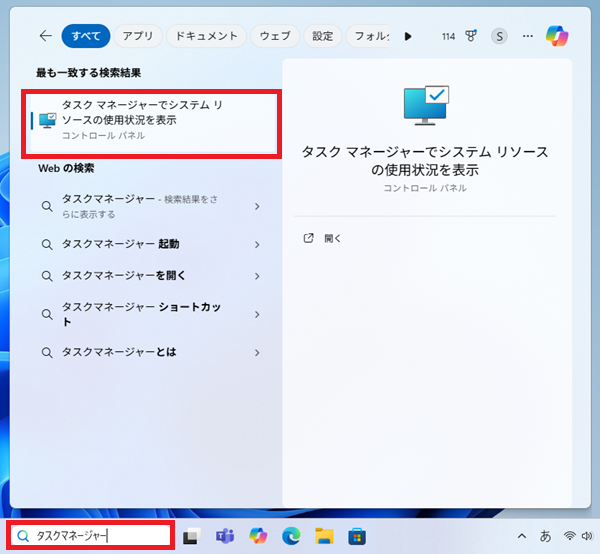The image size is (600, 554).
Task: Expand the タスクマネージャー 起動 suggestion chevron
Action: 258,244
